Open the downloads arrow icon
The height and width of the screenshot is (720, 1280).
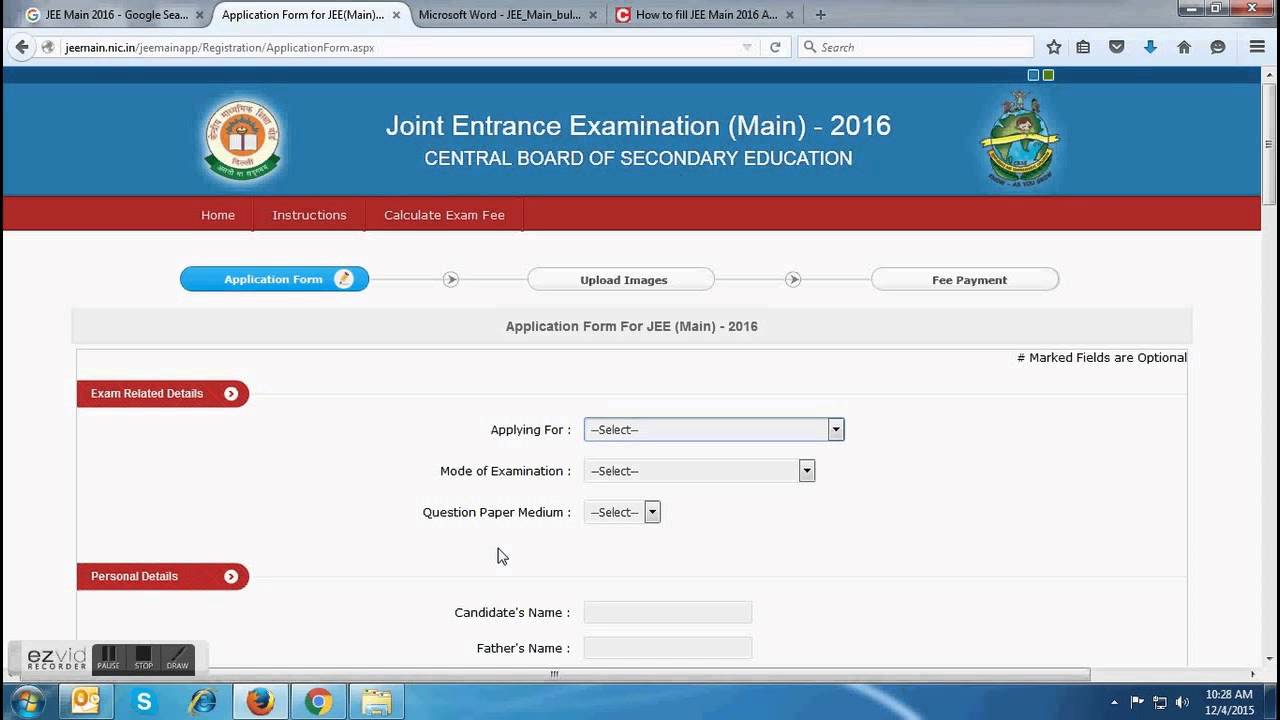[x=1150, y=47]
